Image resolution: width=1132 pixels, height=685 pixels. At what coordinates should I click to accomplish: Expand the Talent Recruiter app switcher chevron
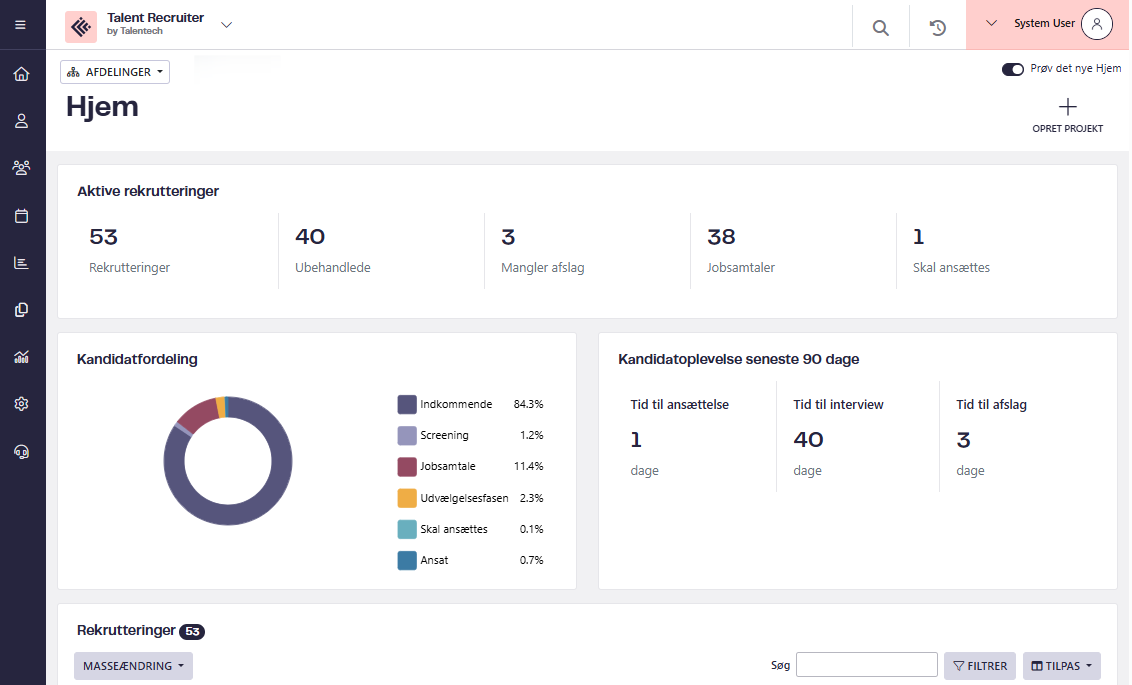226,25
